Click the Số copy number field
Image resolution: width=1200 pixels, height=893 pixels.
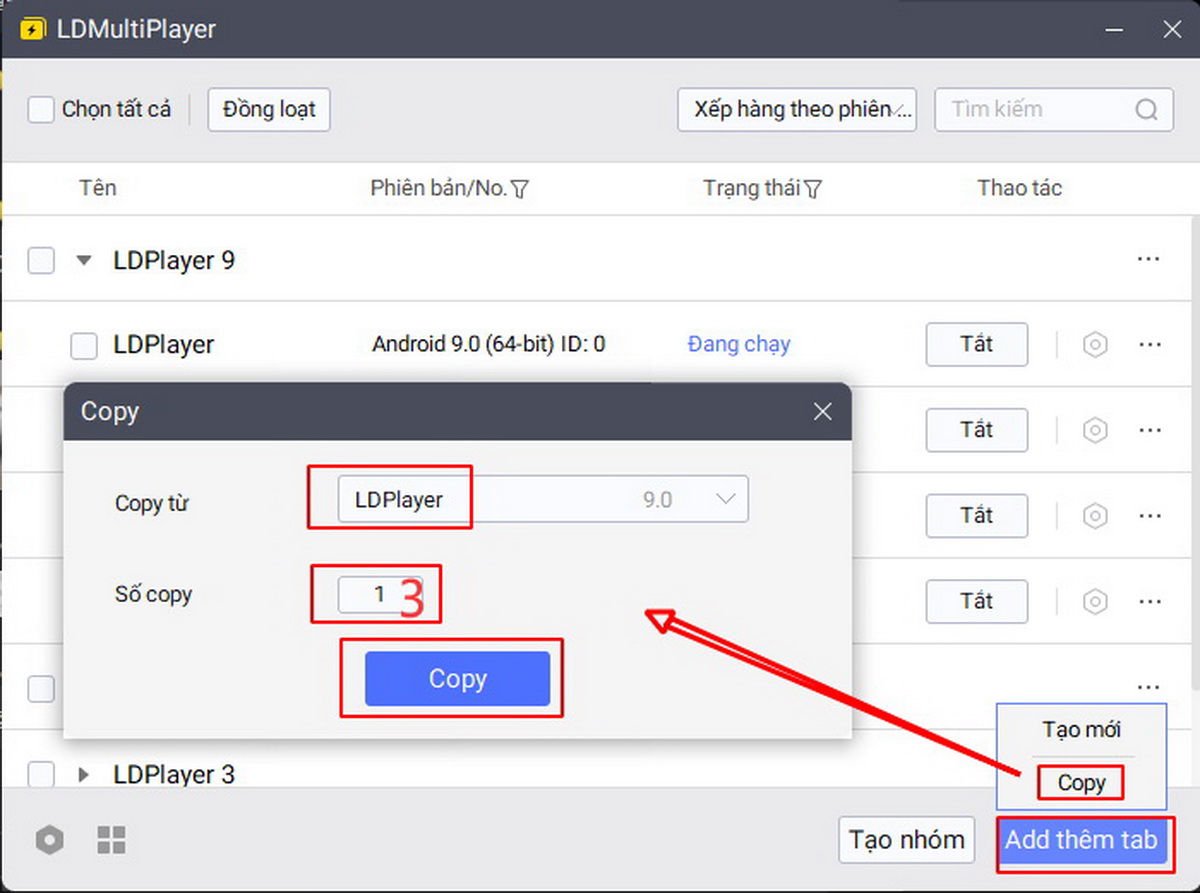pyautogui.click(x=377, y=593)
